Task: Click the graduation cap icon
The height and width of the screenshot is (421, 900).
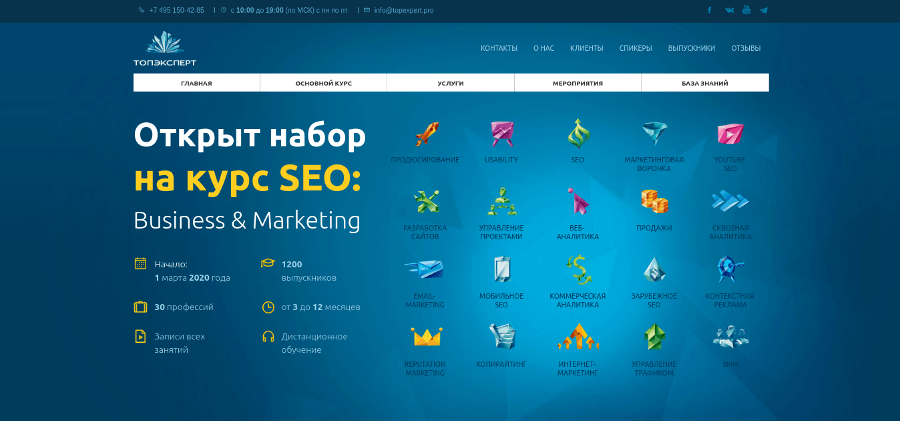Action: click(267, 264)
